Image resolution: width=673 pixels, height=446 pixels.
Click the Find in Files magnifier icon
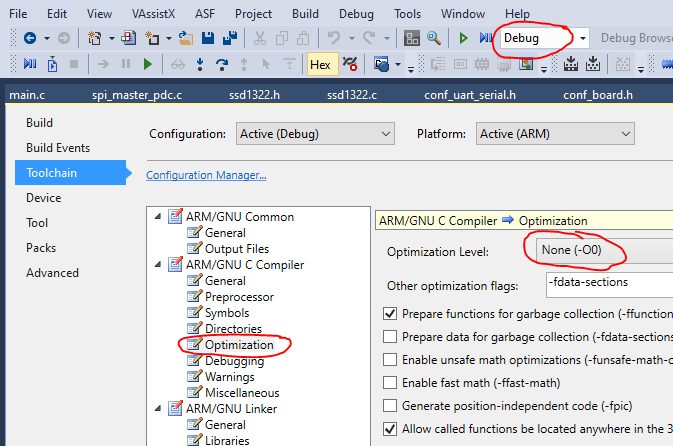pyautogui.click(x=434, y=38)
